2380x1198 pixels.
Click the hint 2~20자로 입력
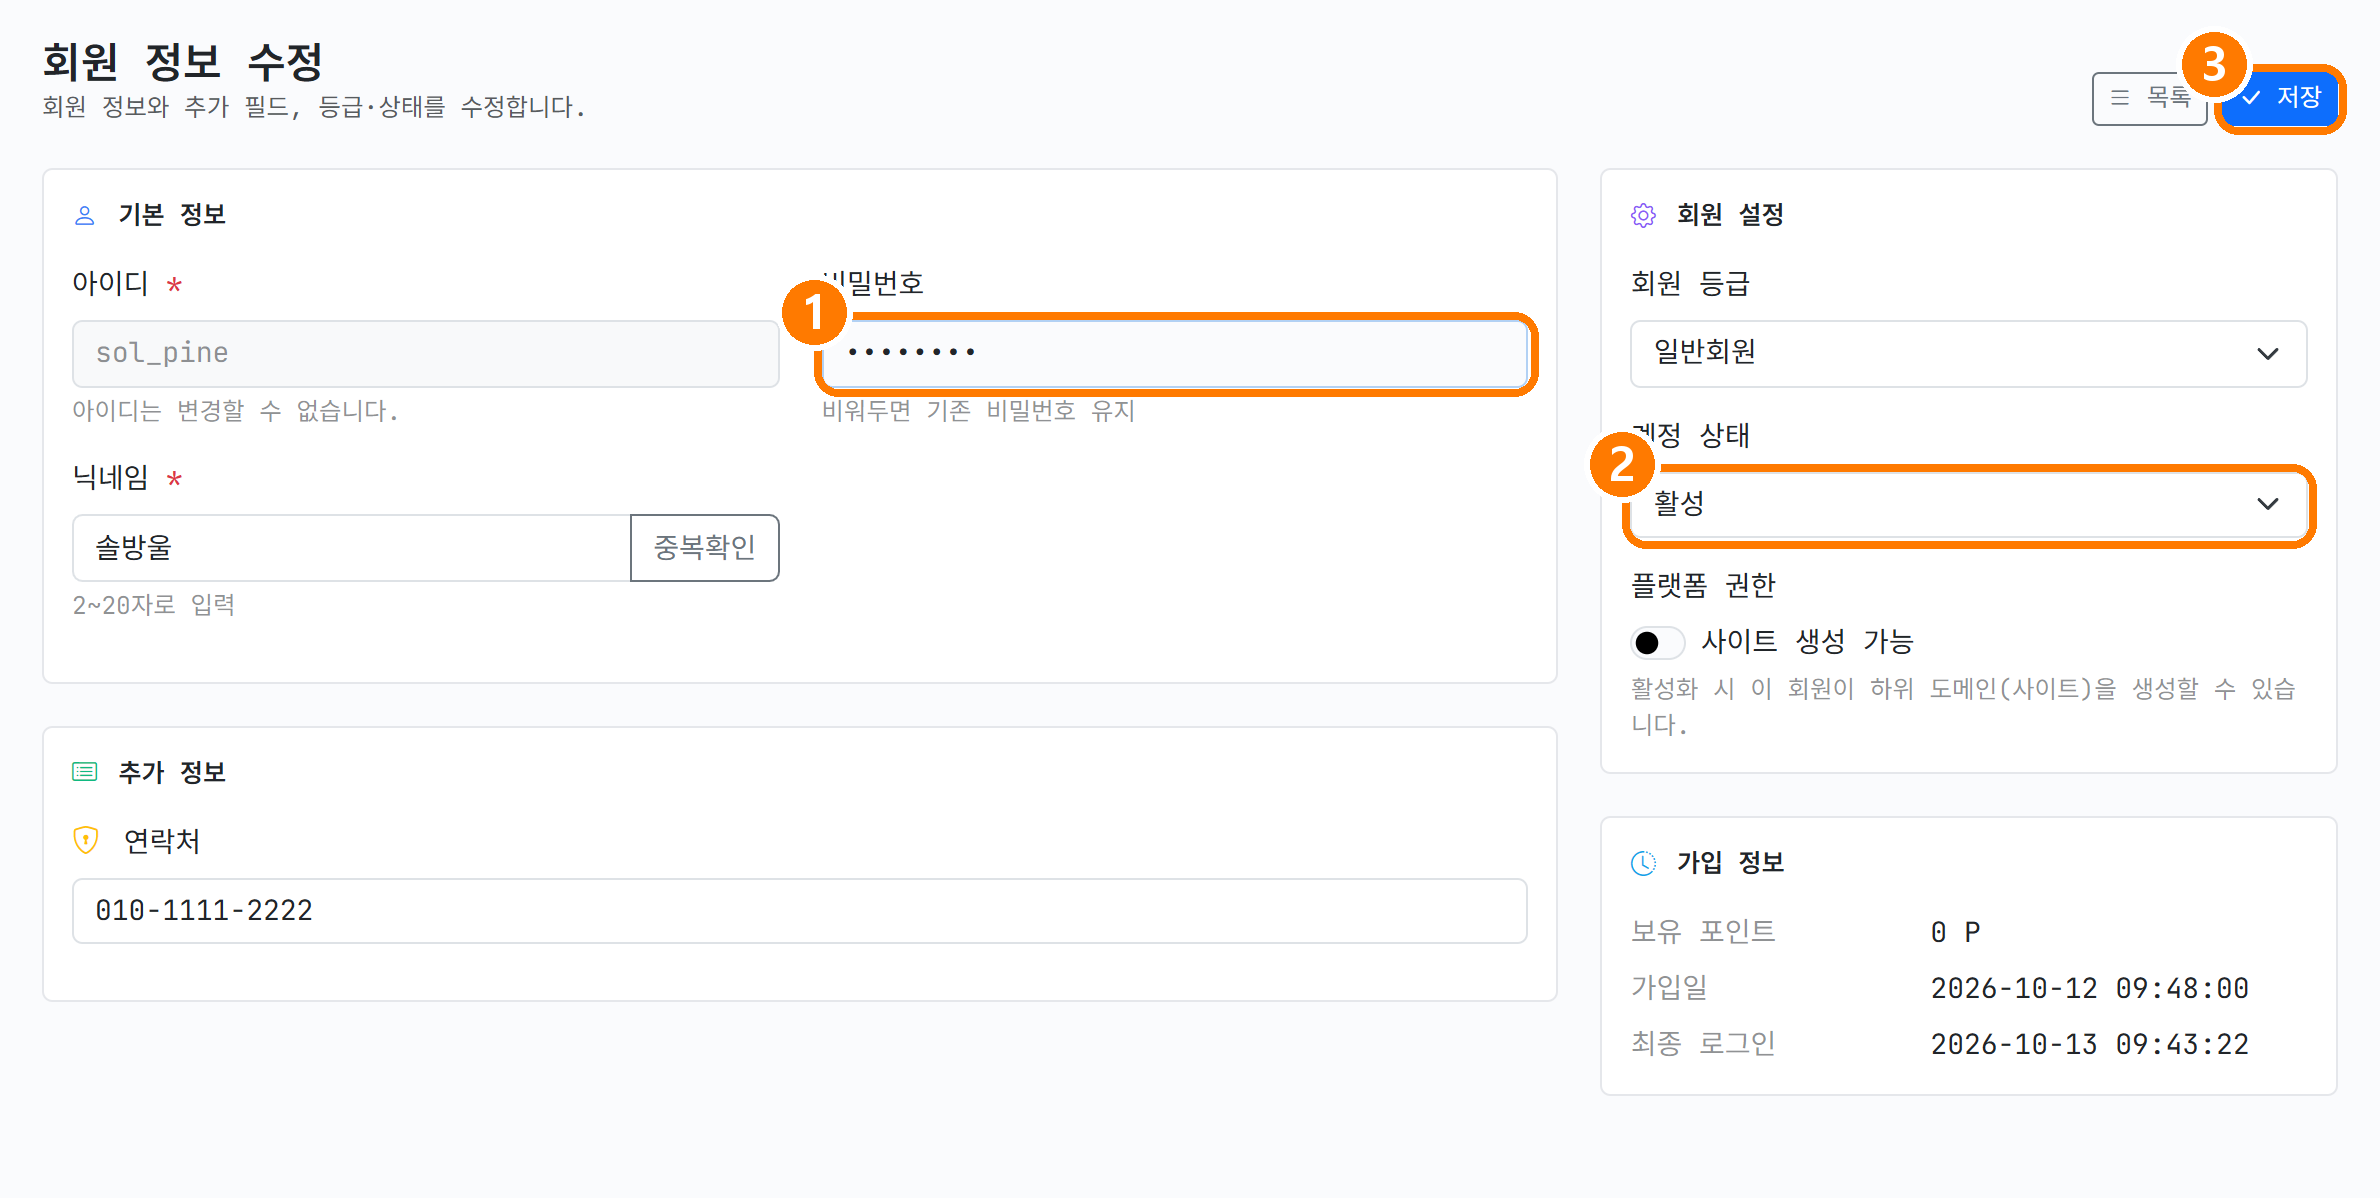coord(153,604)
